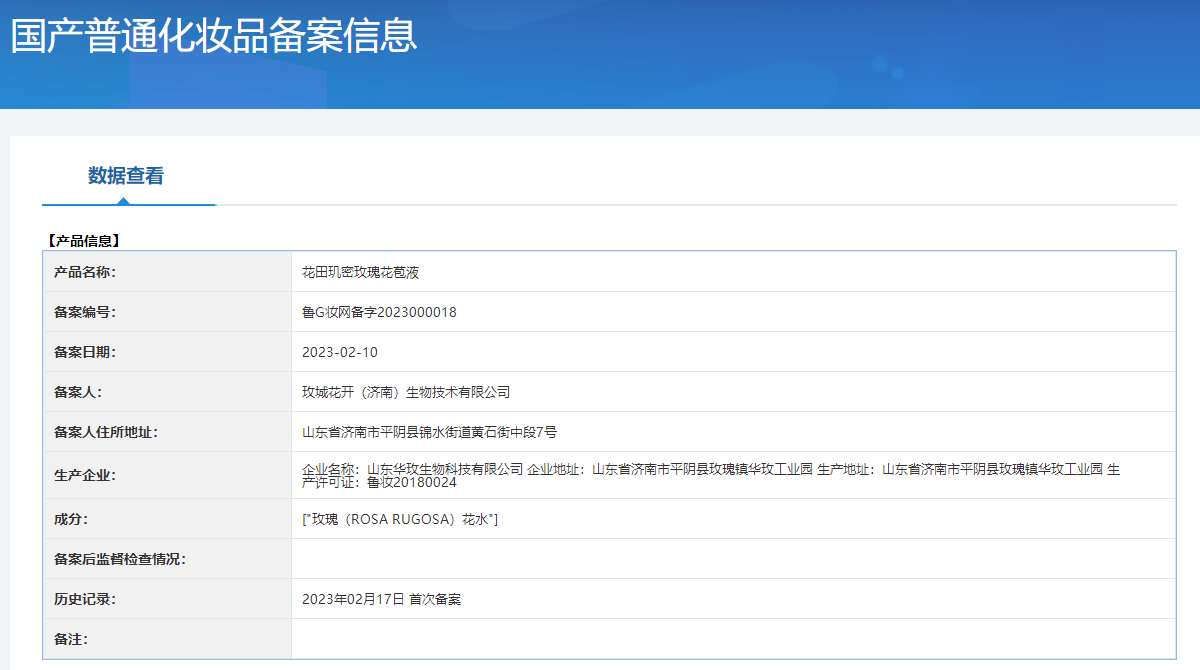The width and height of the screenshot is (1200, 670).
Task: Click the 备案人住所地址 address value
Action: coord(429,432)
